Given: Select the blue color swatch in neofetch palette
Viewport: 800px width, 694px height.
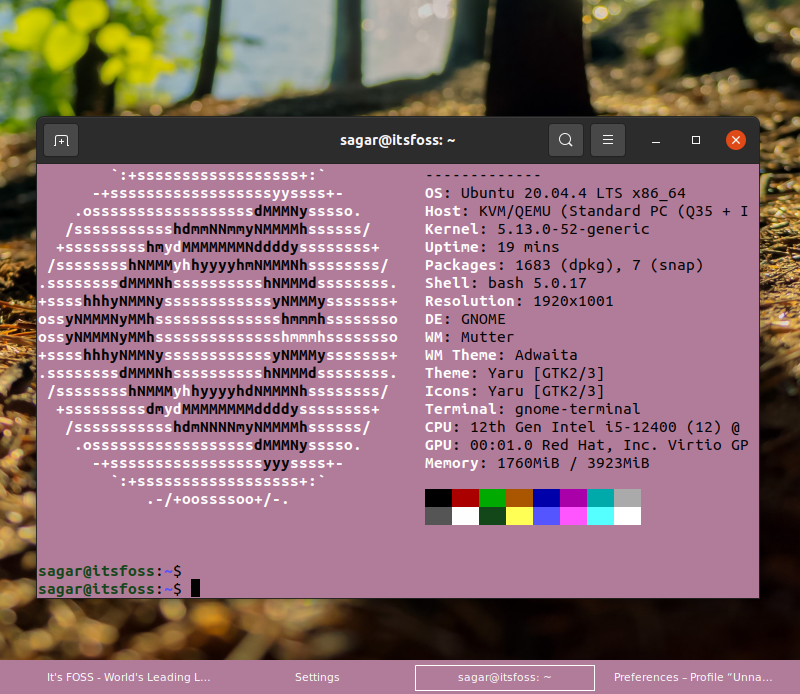Looking at the screenshot, I should (544, 497).
